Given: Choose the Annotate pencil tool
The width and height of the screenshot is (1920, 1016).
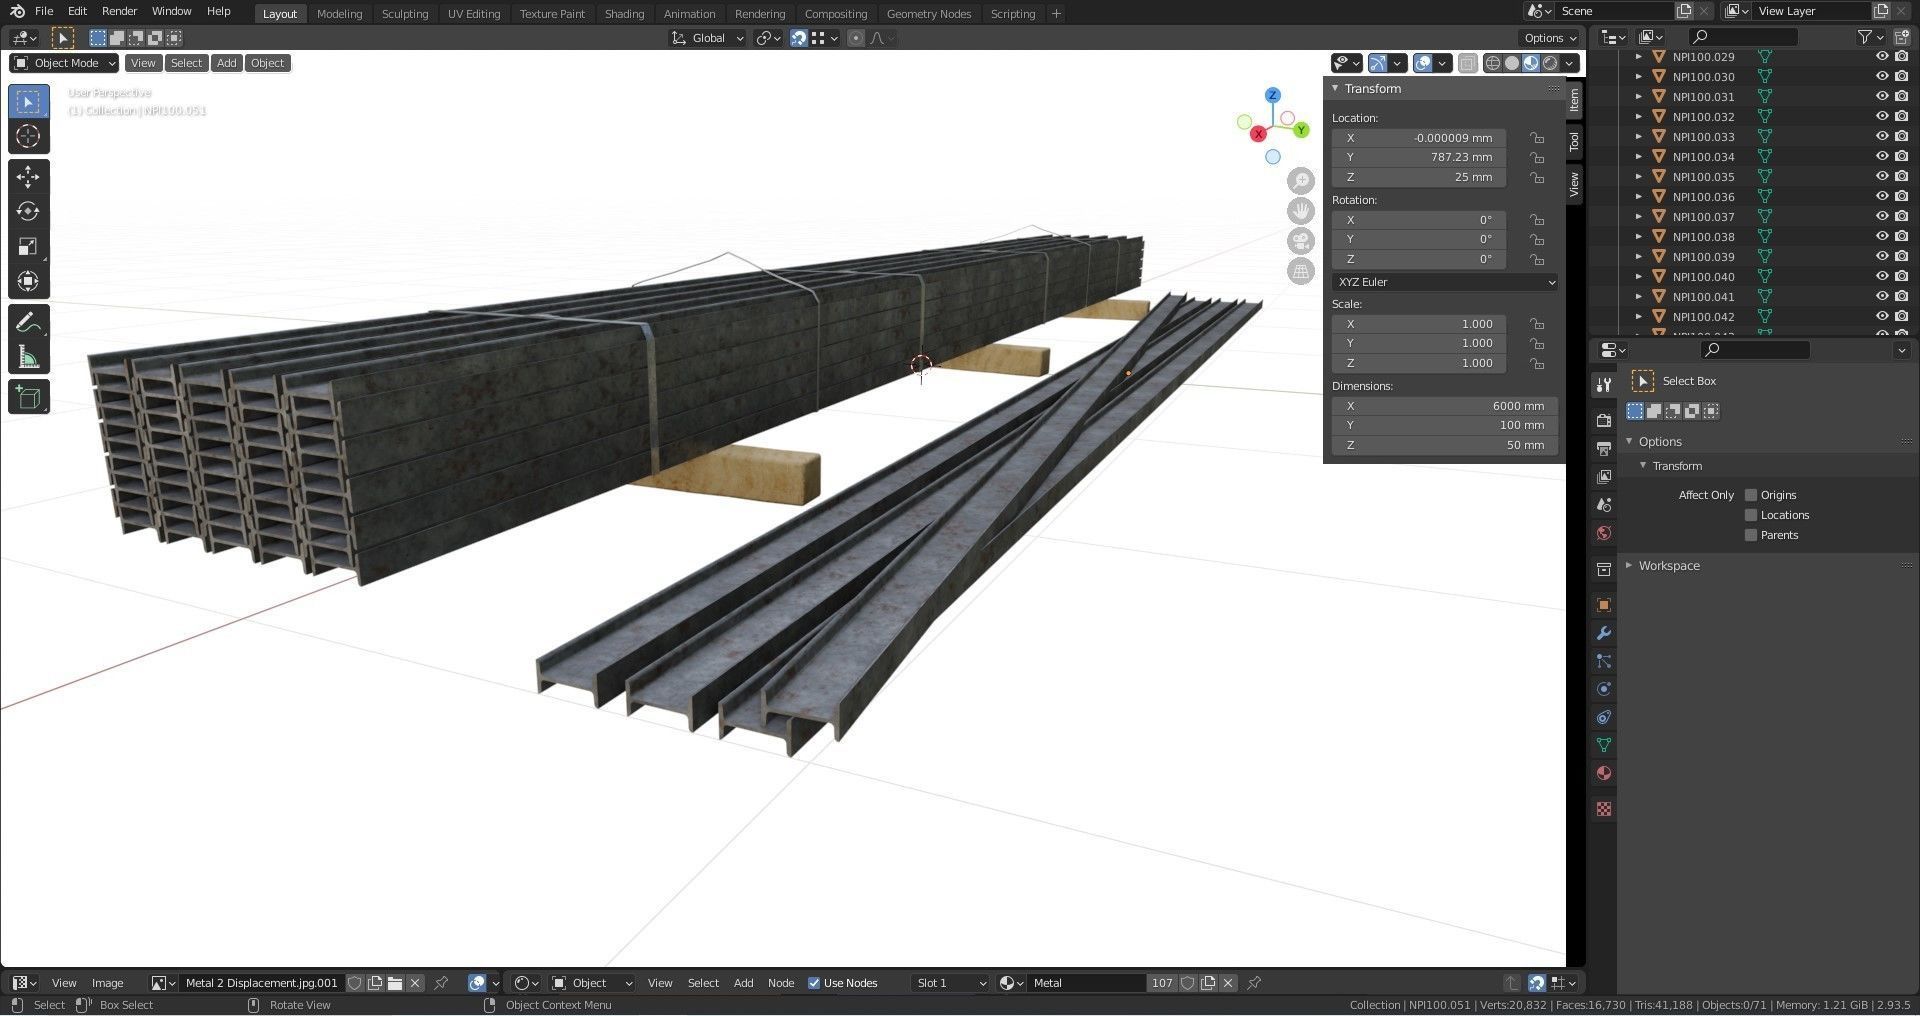Looking at the screenshot, I should tap(28, 322).
